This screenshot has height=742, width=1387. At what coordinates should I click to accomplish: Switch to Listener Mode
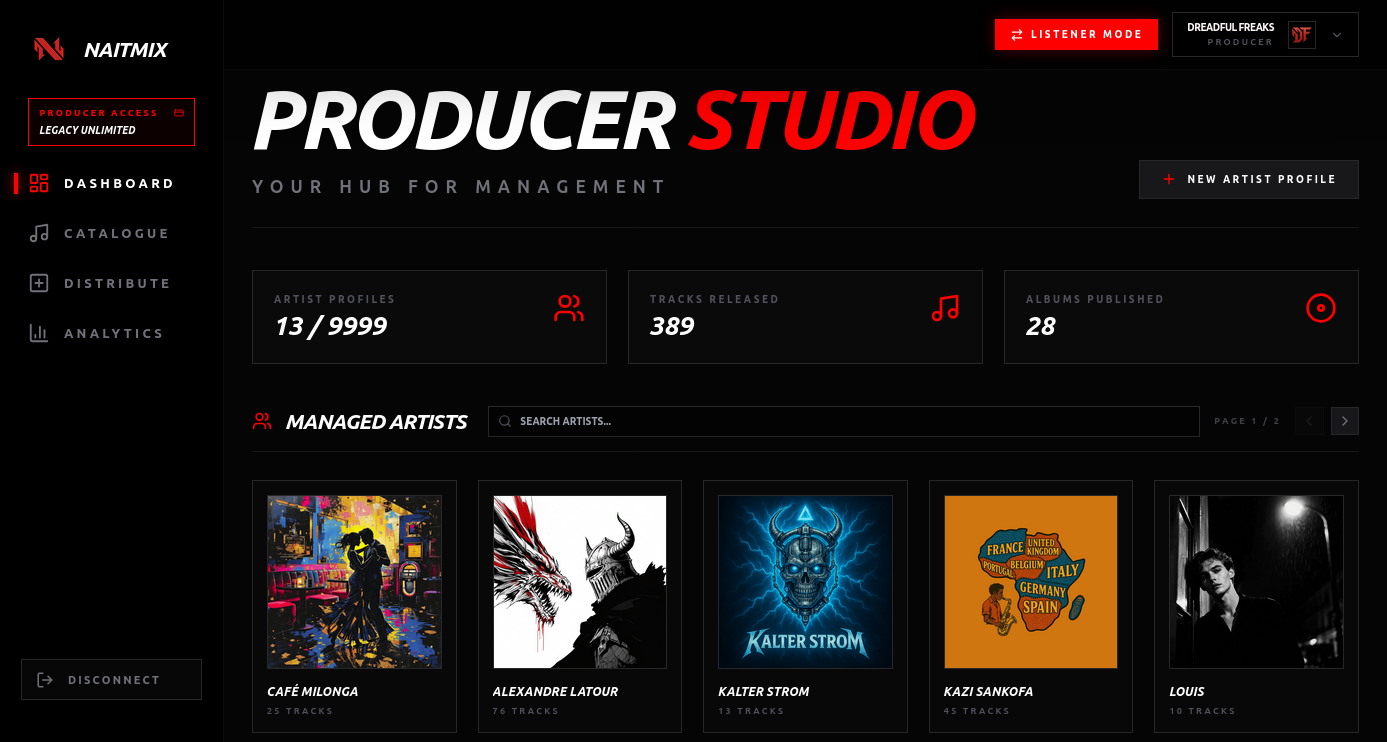coord(1076,33)
